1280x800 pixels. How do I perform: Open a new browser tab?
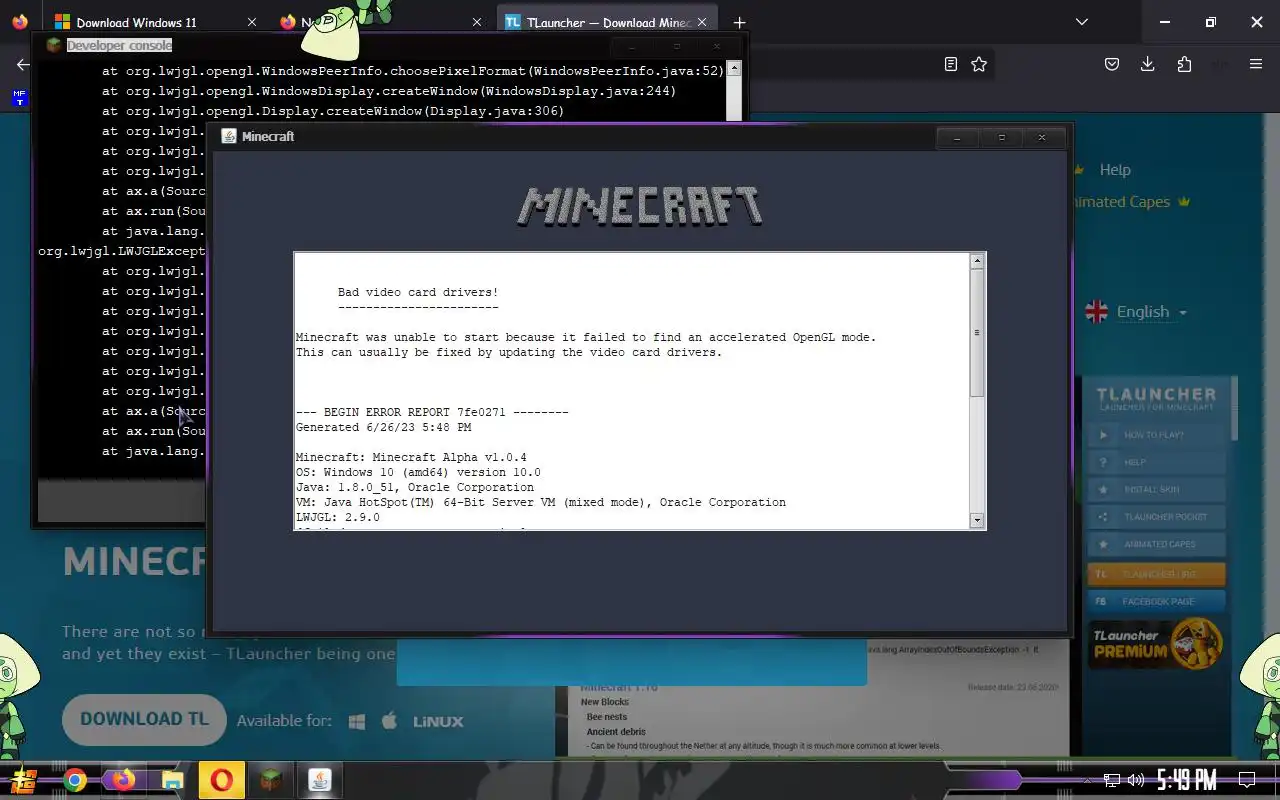tap(739, 22)
